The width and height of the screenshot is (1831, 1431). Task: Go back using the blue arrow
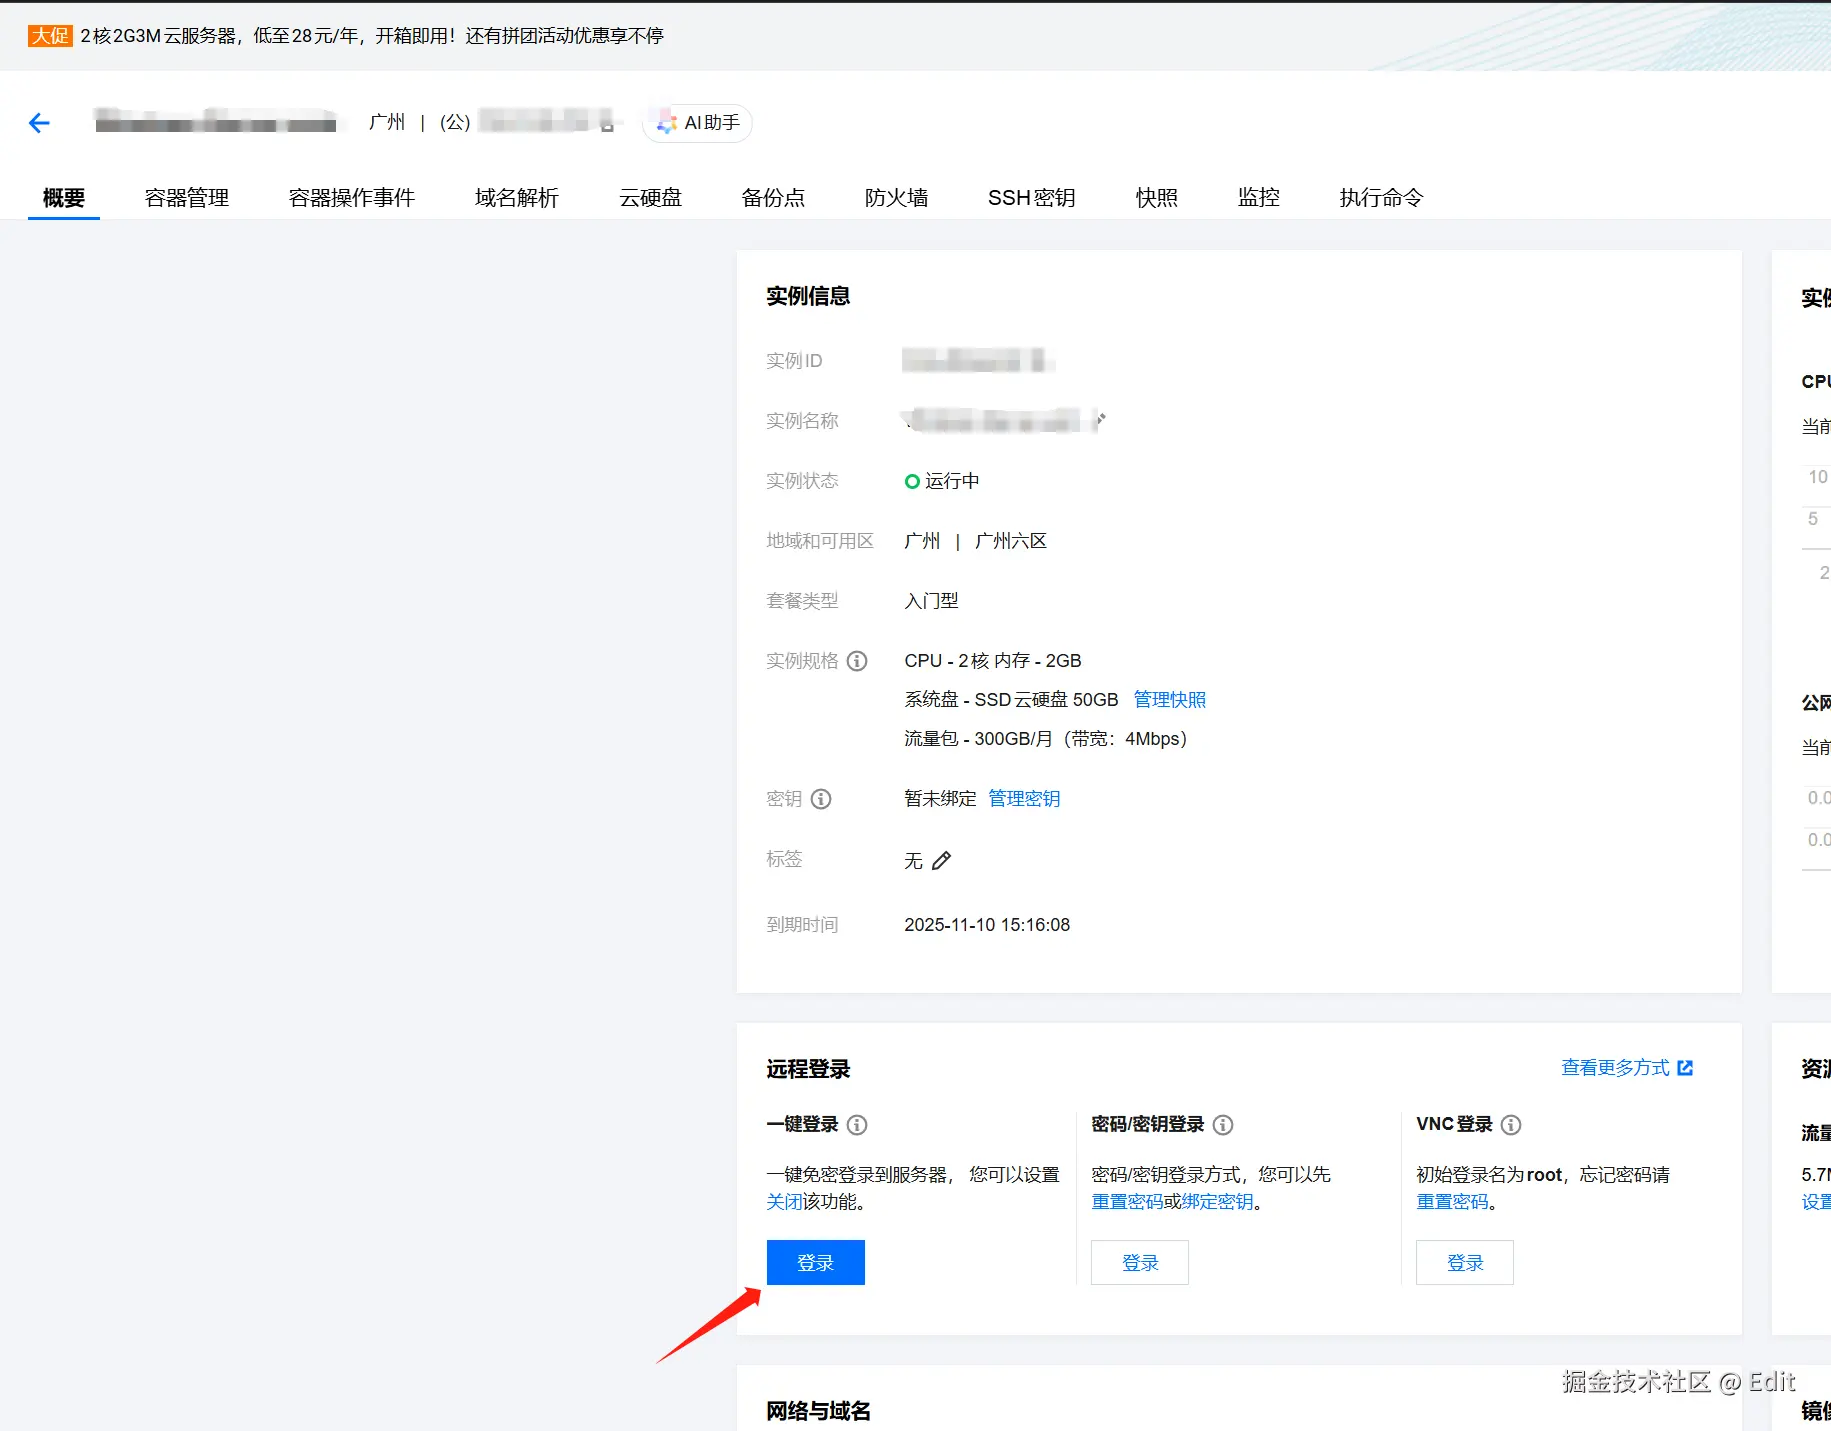point(39,123)
